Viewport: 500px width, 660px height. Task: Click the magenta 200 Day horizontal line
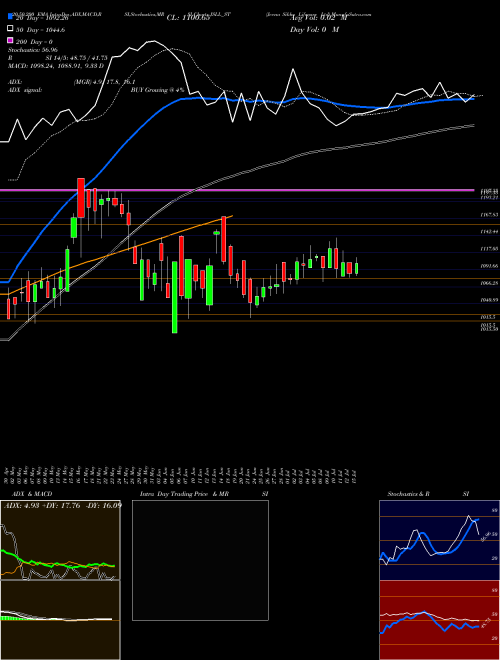click(x=237, y=190)
